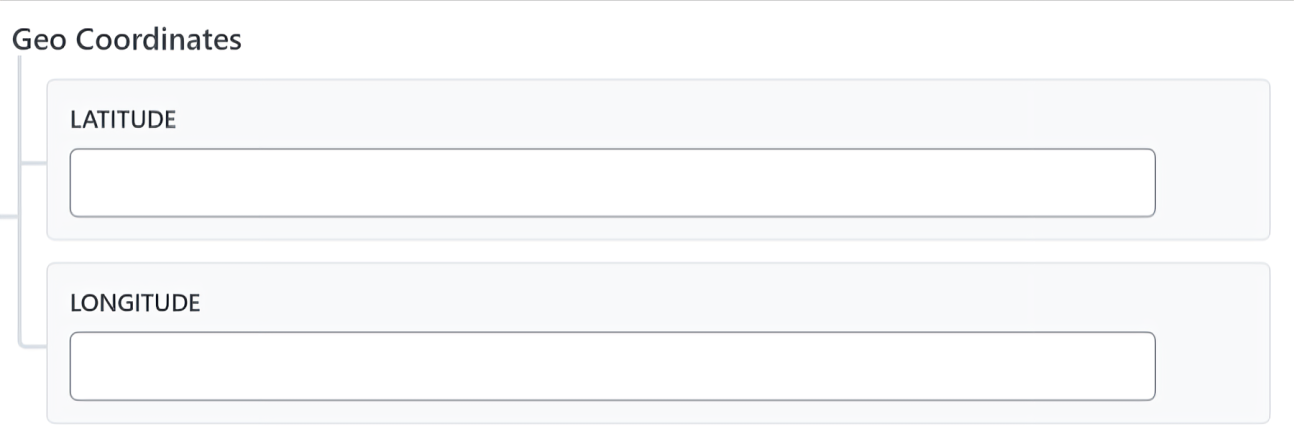Select the LATITUDE field label
This screenshot has width=1294, height=434.
coord(123,120)
